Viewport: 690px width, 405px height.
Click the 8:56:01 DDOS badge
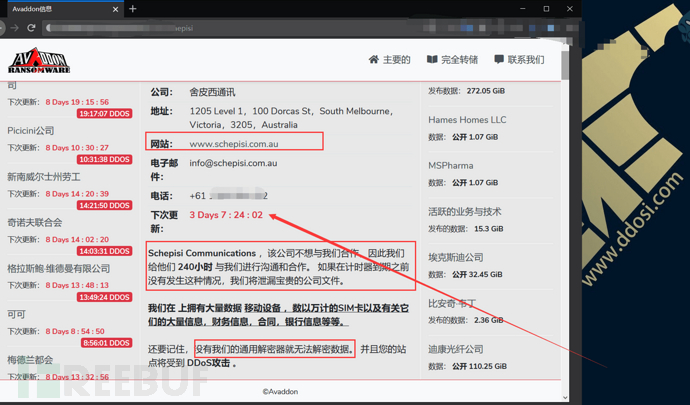(x=106, y=343)
